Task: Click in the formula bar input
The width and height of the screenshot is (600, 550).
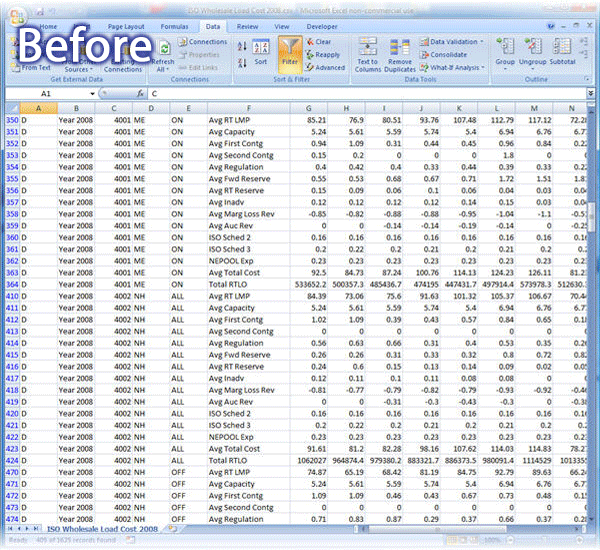Action: click(367, 93)
